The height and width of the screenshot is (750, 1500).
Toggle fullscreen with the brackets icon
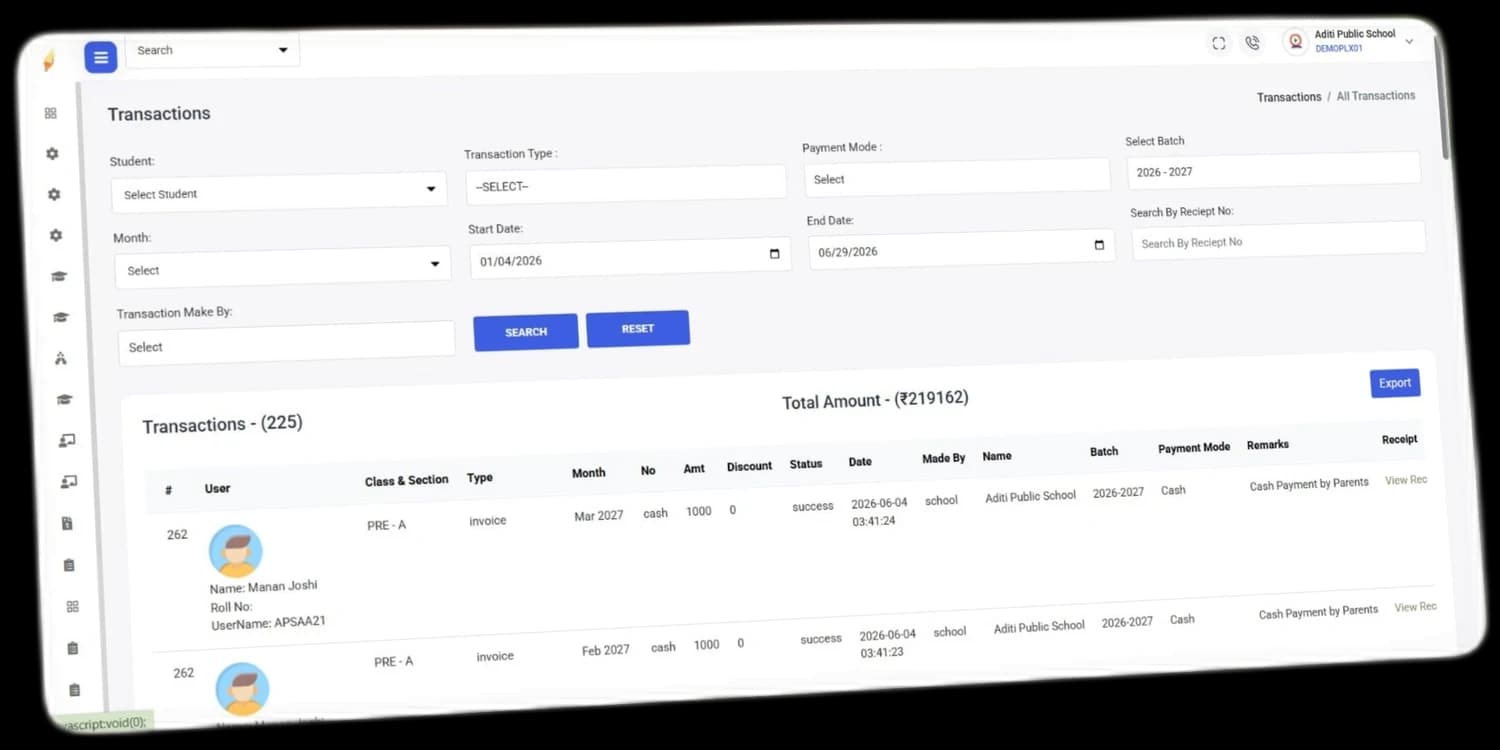[1218, 43]
